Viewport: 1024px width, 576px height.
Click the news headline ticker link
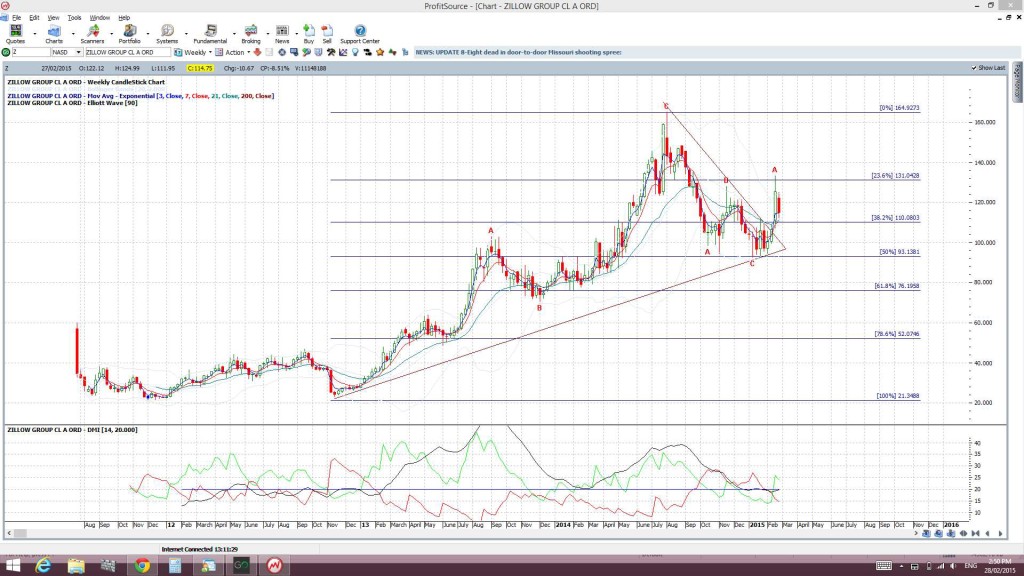(x=519, y=52)
